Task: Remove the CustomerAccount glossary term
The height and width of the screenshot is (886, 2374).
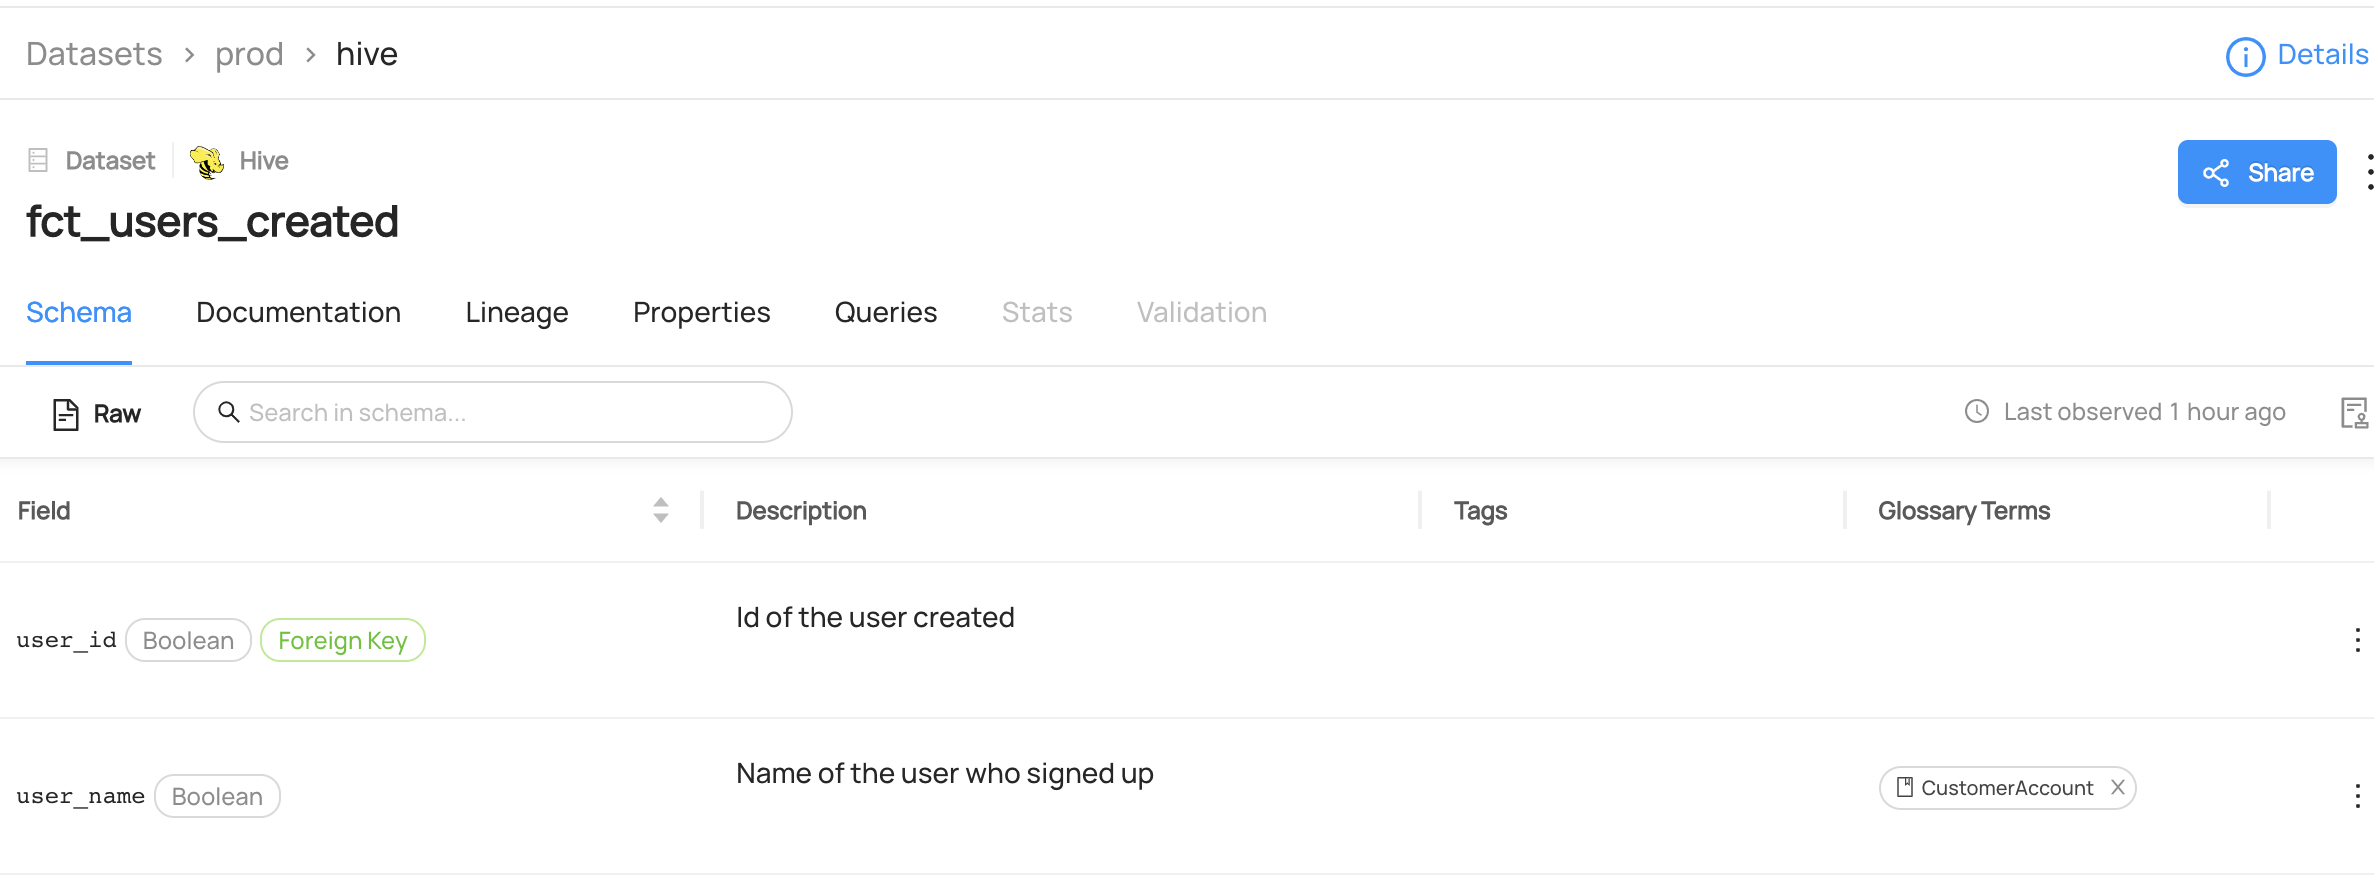Action: click(x=2118, y=788)
